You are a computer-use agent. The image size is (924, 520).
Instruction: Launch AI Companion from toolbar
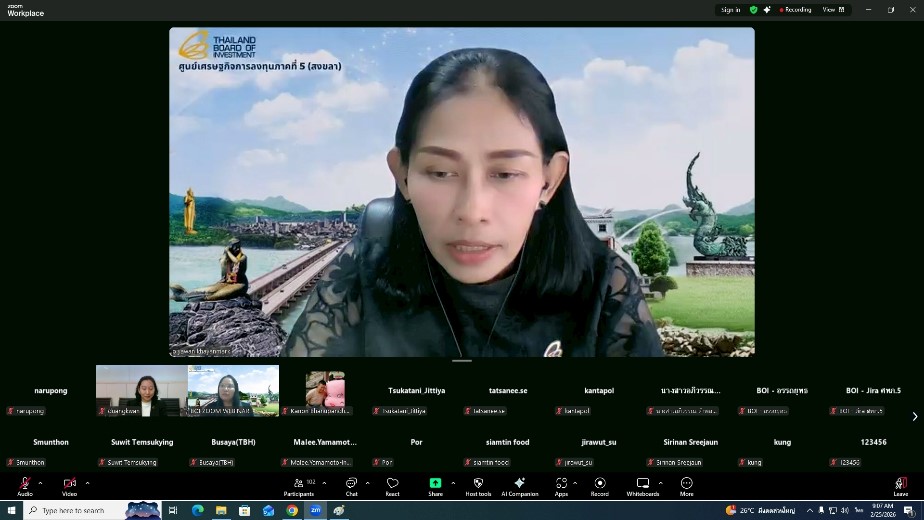tap(519, 485)
